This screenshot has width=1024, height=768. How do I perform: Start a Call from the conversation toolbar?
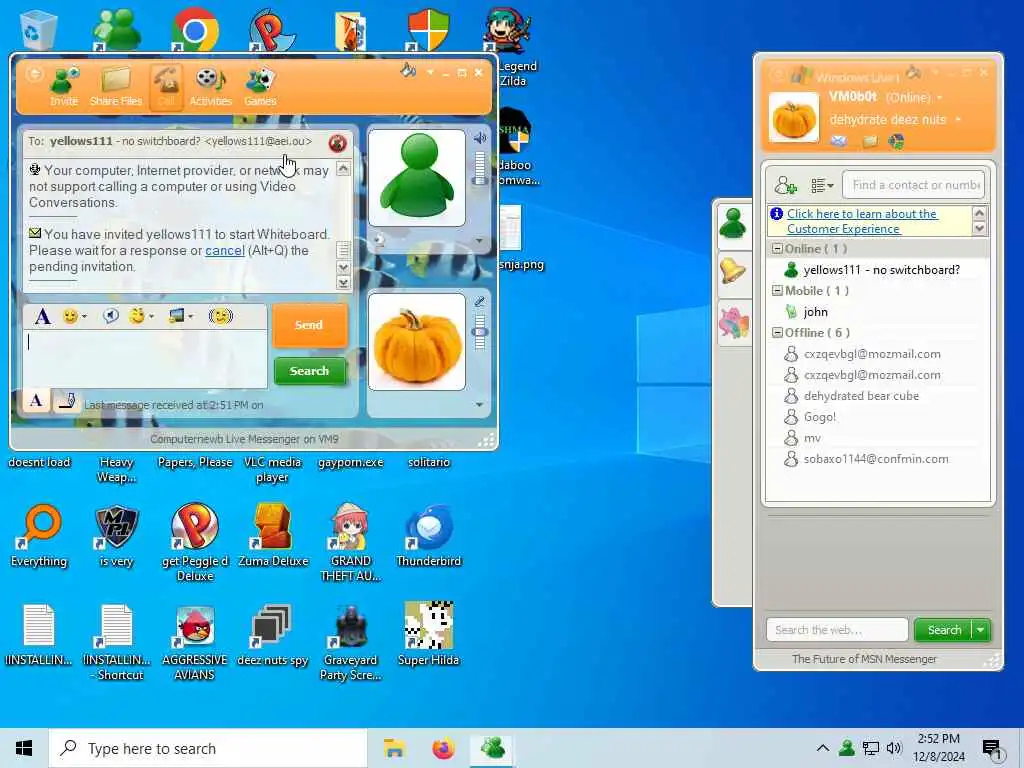pos(166,86)
